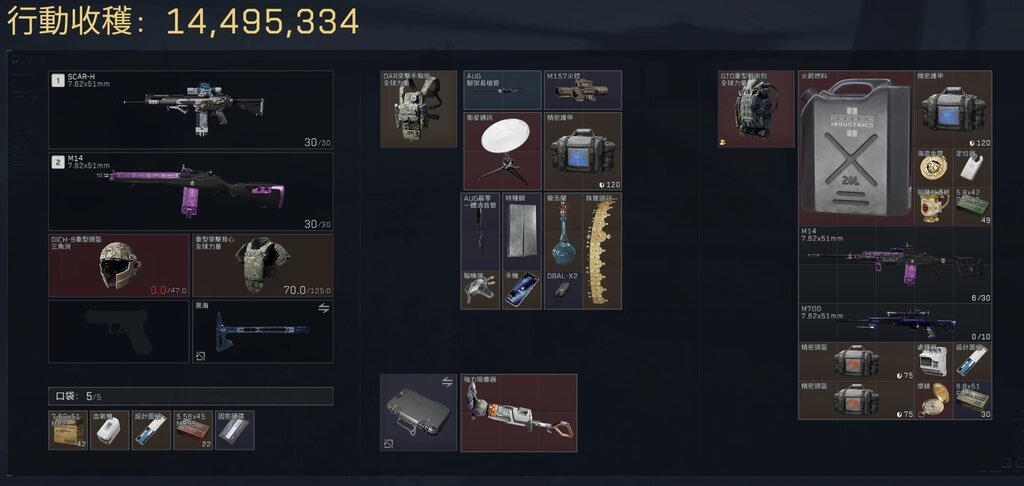The image size is (1024, 486).
Task: Select the M157 fire control scope
Action: click(x=583, y=90)
